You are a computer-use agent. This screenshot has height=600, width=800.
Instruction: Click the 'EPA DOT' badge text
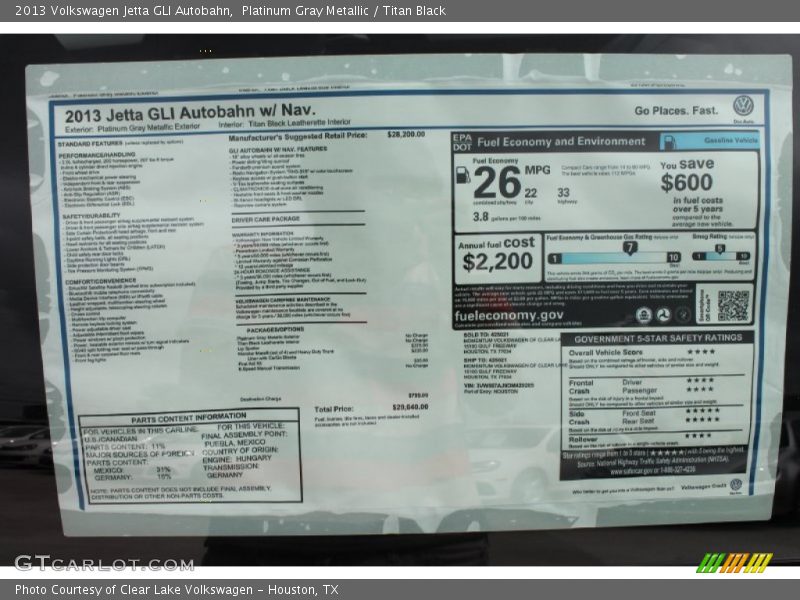(462, 142)
